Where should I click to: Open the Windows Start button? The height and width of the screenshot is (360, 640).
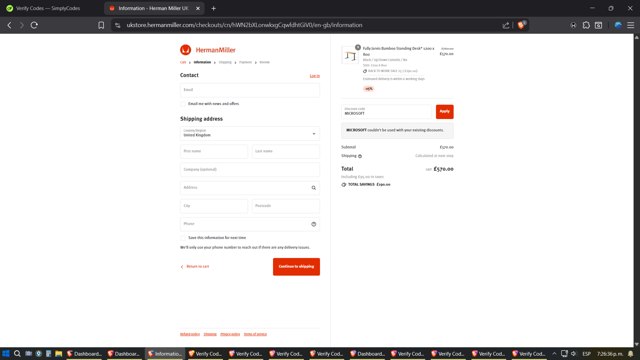(6, 353)
